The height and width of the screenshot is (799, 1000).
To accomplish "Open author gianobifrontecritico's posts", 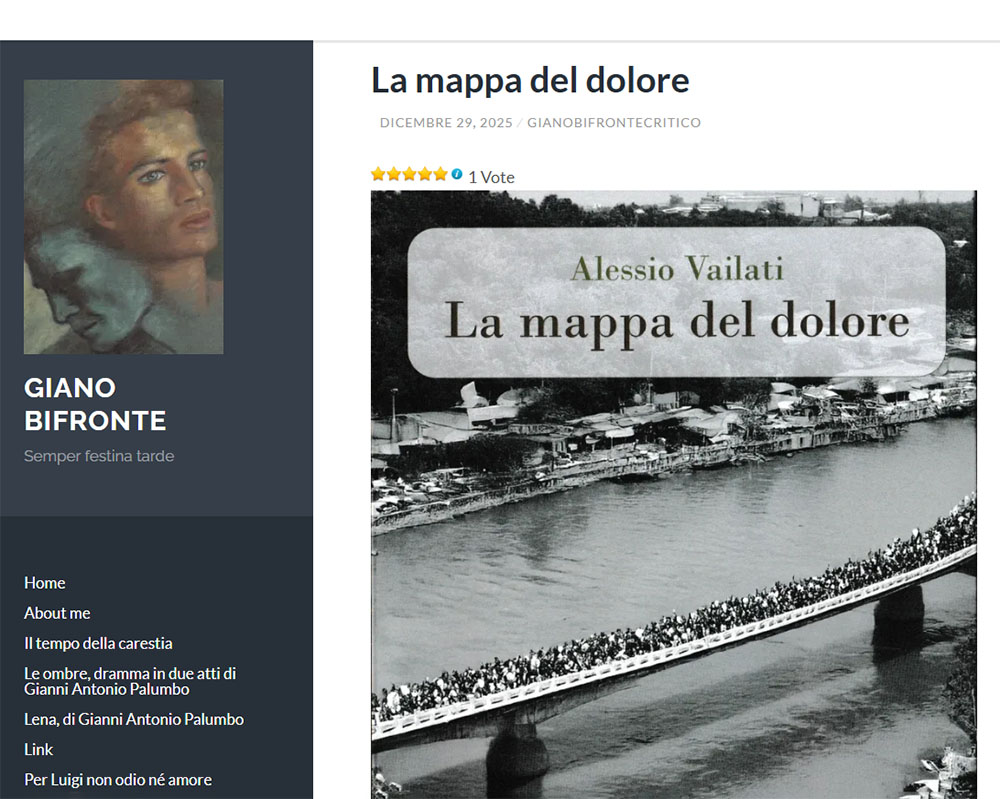I will tap(614, 123).
